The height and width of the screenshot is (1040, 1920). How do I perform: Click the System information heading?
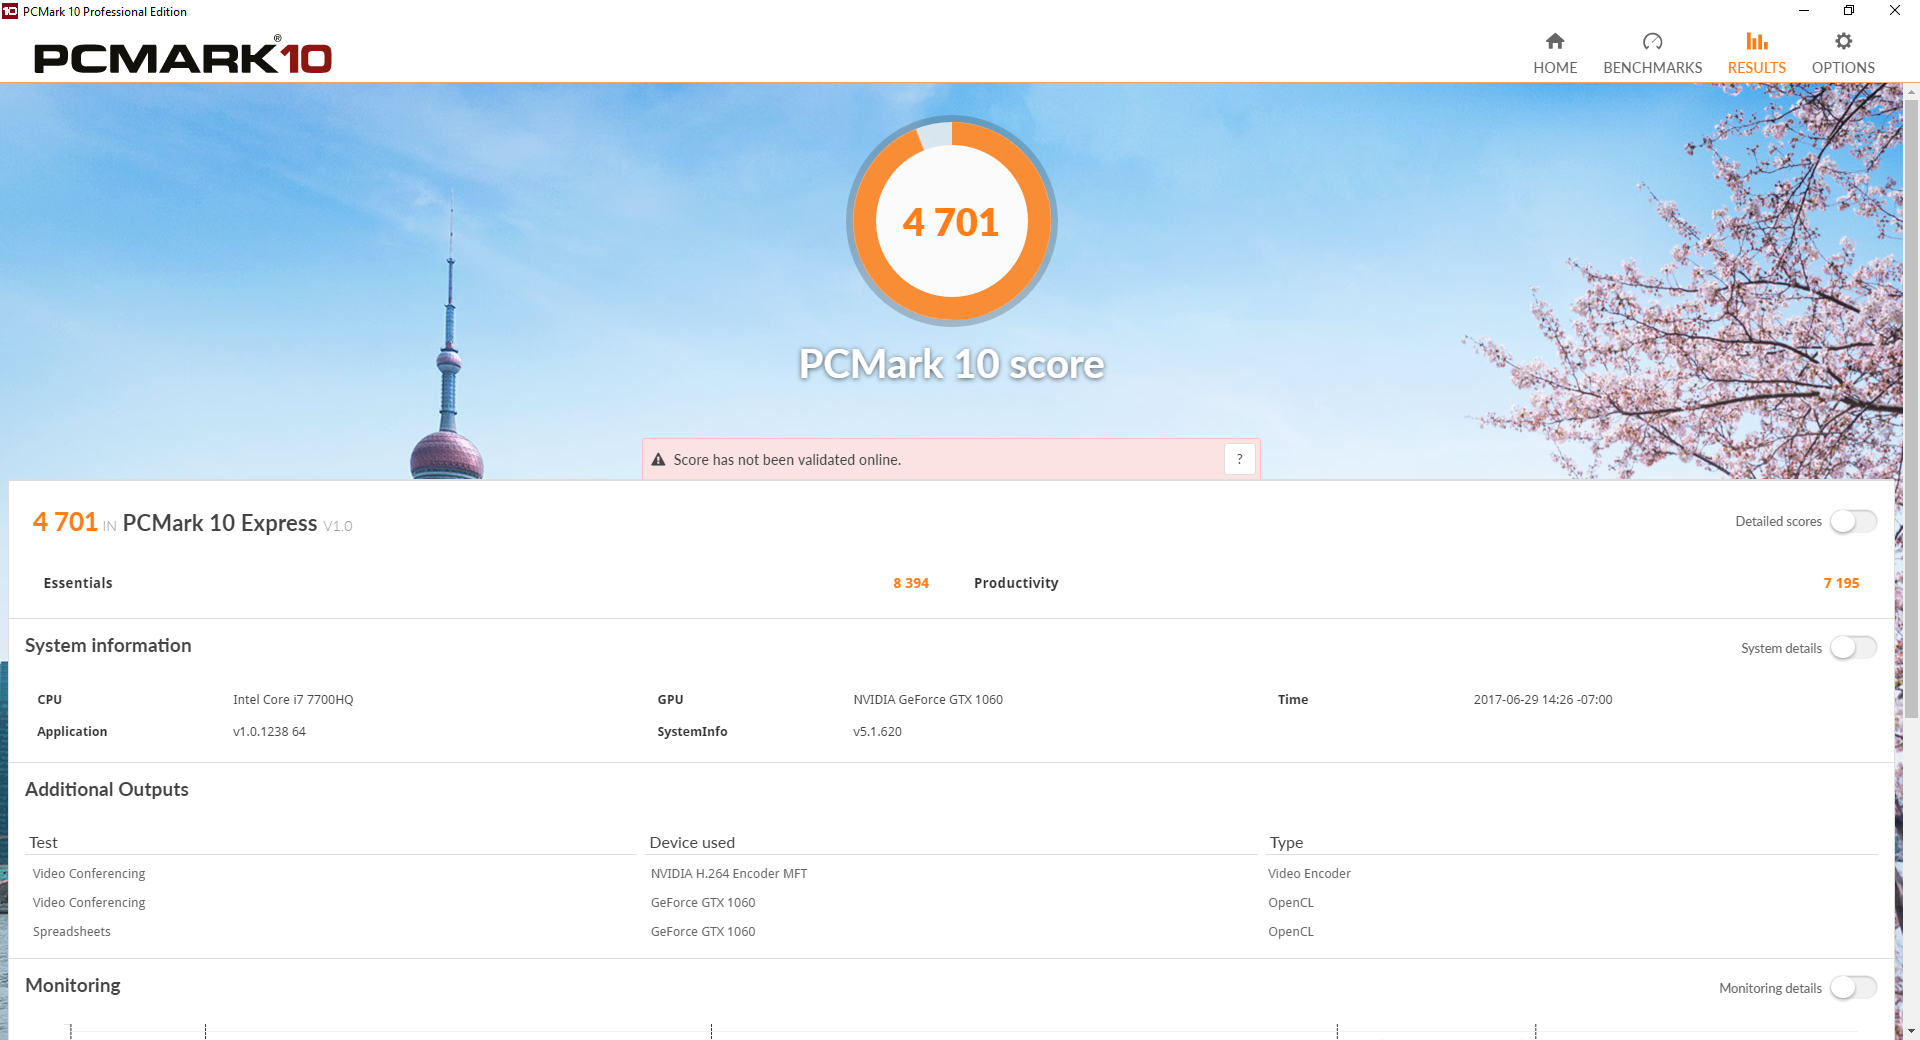(x=108, y=646)
